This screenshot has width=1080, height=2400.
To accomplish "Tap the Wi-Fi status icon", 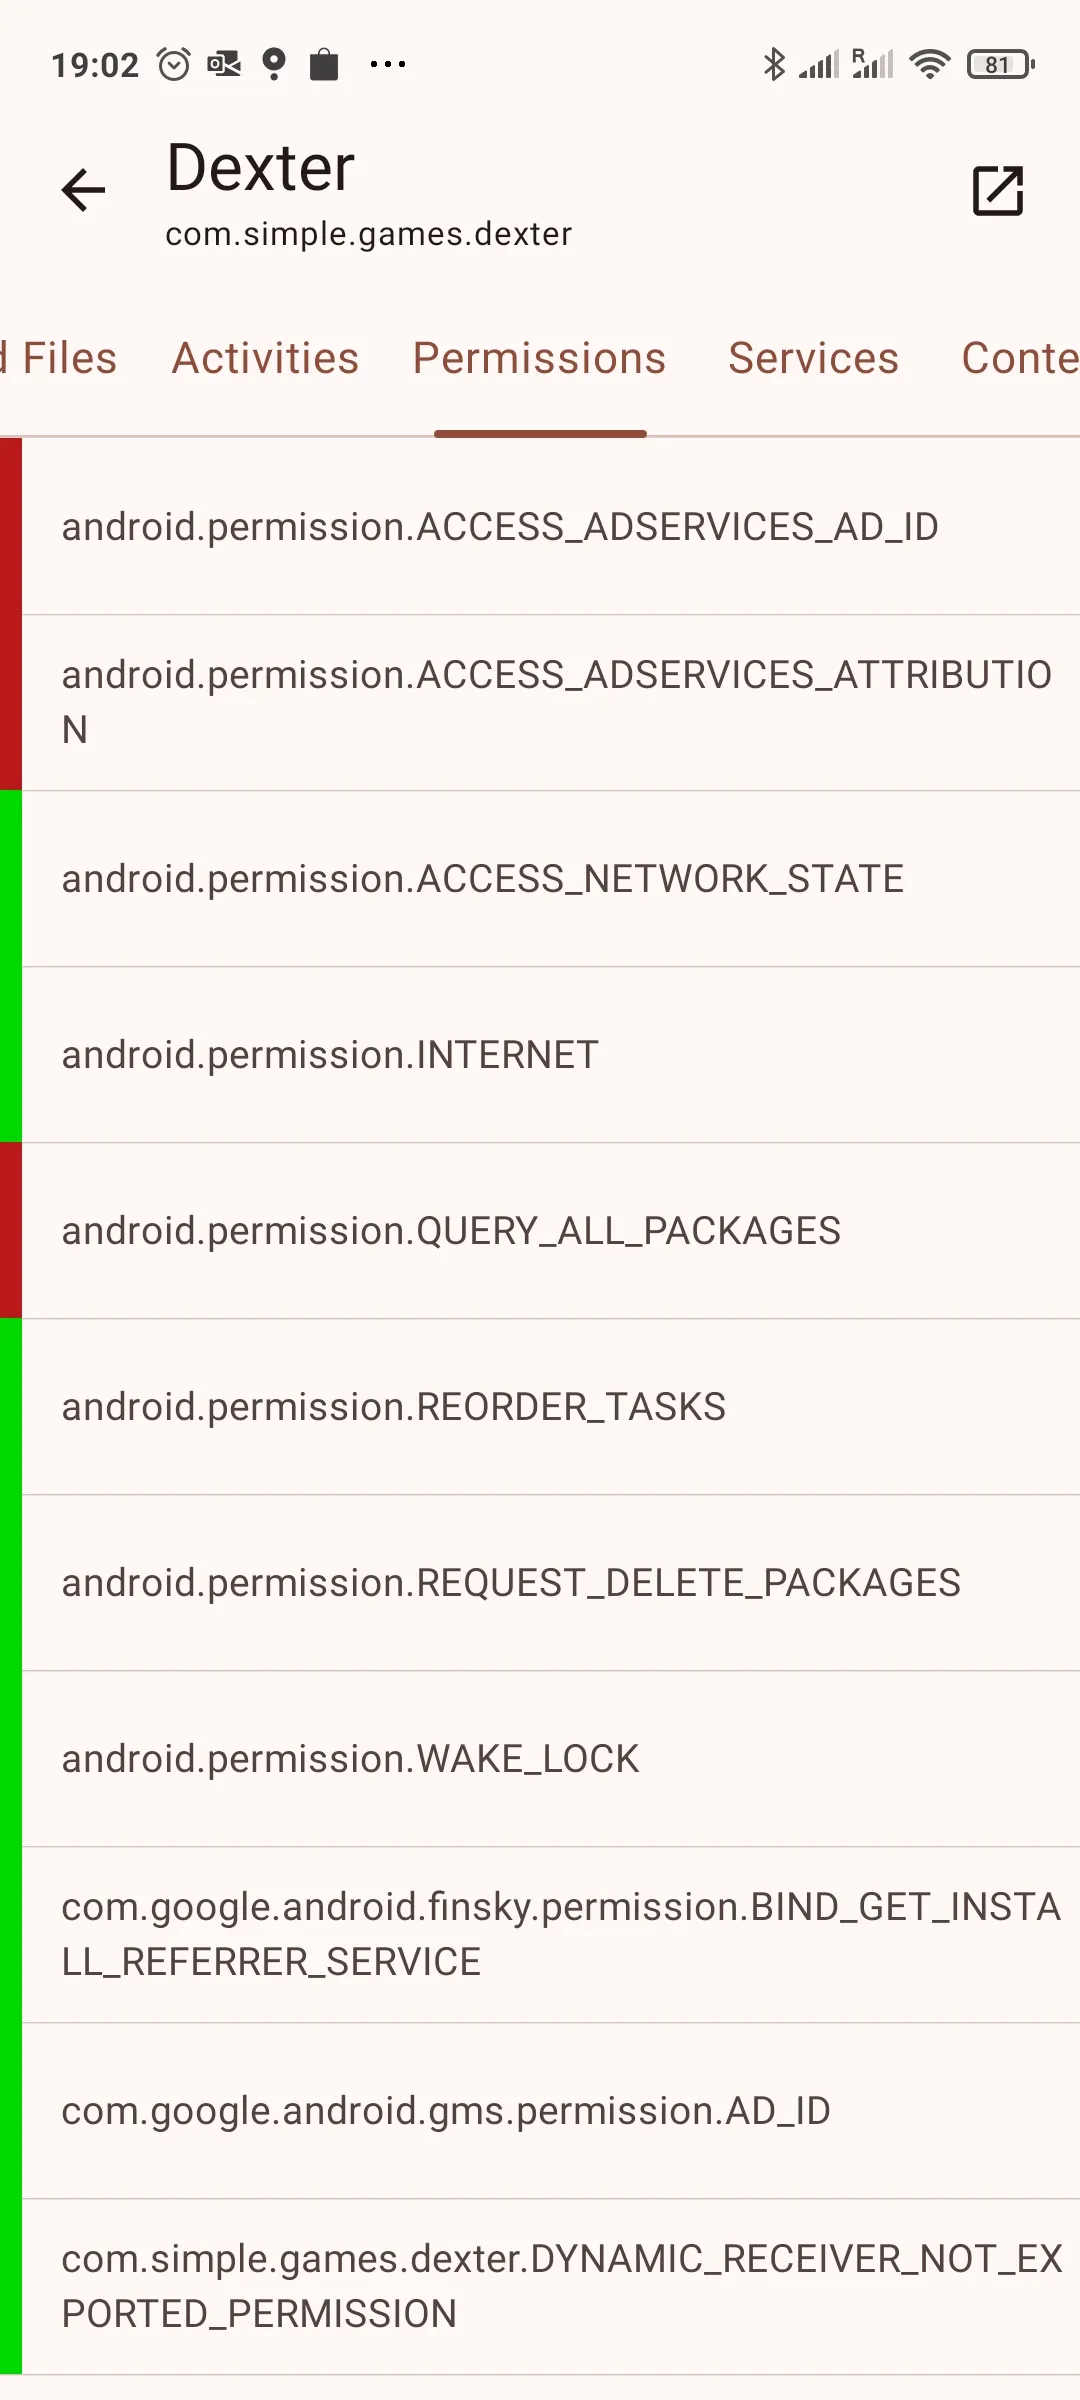I will [929, 64].
